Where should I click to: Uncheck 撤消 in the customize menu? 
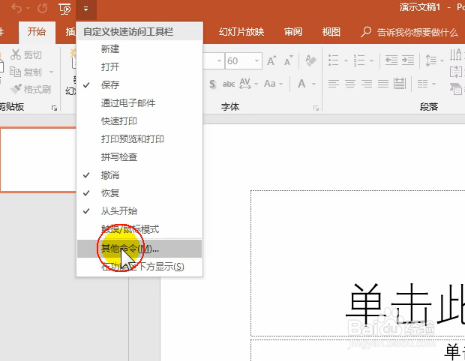[139, 175]
